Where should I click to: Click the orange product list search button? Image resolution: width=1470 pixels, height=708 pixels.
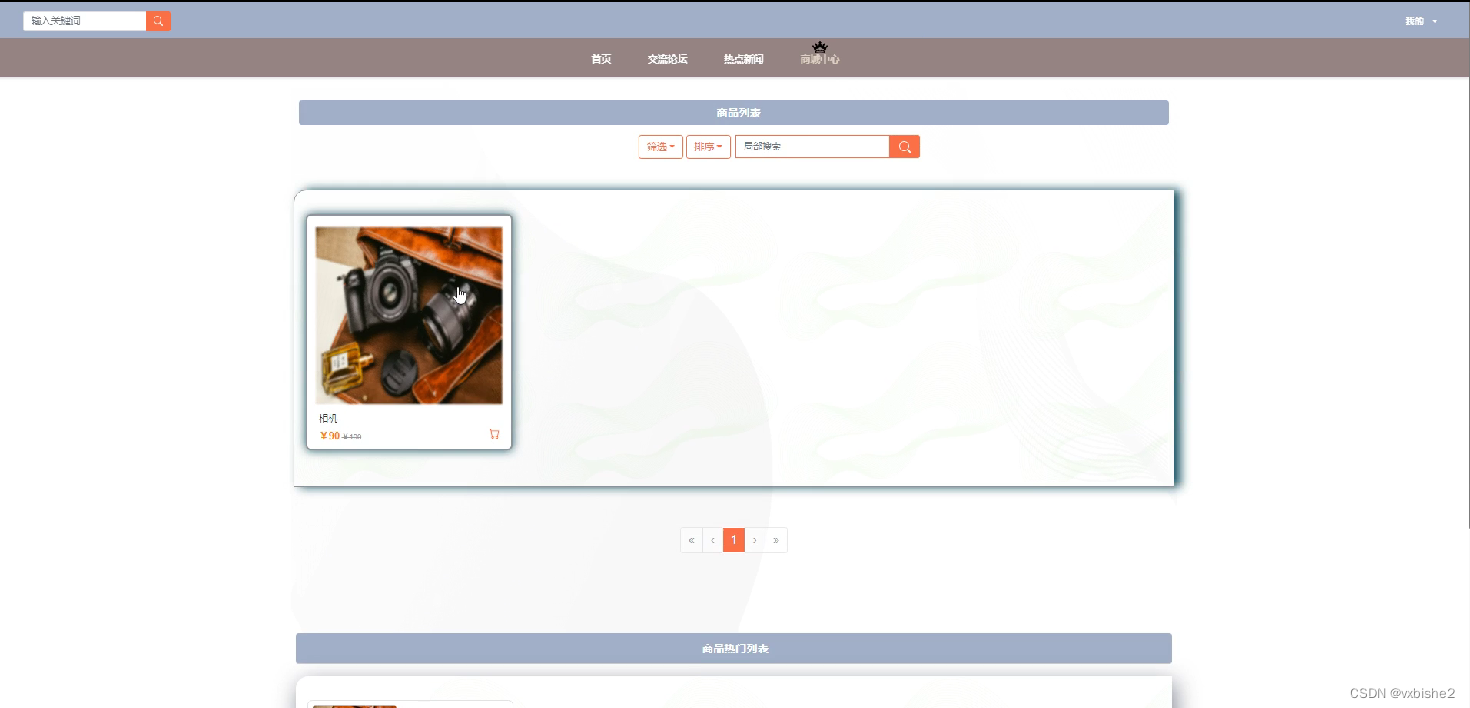coord(905,147)
